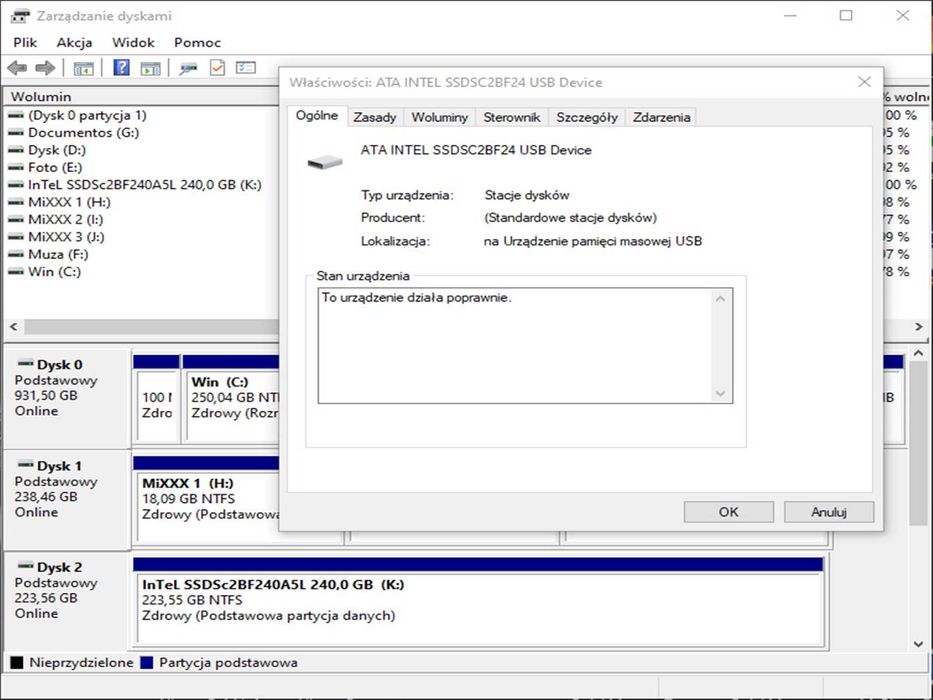This screenshot has height=700, width=933.
Task: Click the device status box scroll down arrow
Action: (720, 393)
